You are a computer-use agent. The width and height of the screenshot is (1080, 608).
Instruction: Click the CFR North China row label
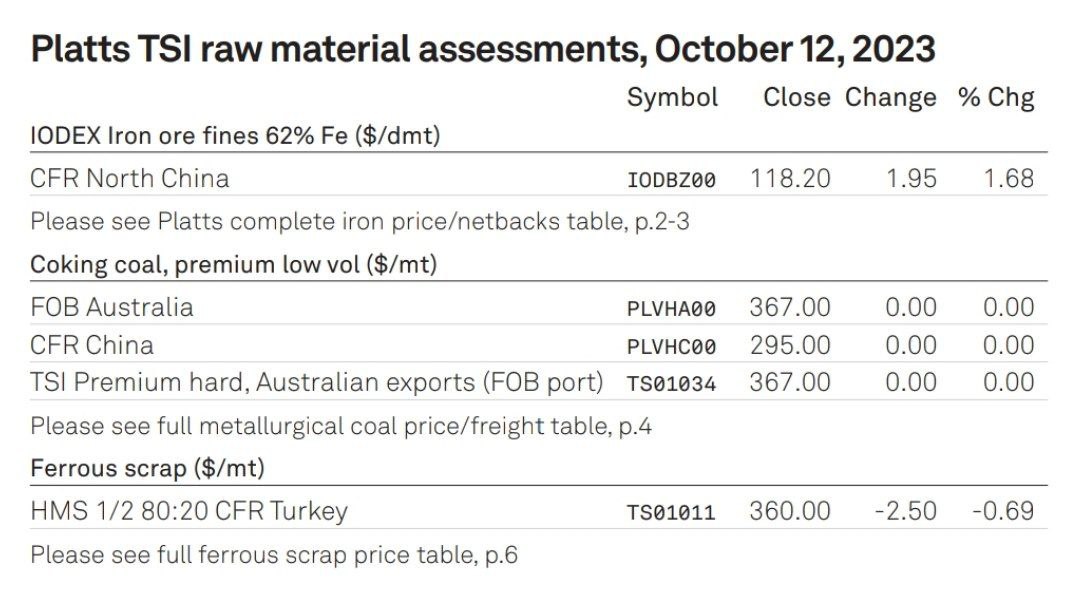(129, 179)
